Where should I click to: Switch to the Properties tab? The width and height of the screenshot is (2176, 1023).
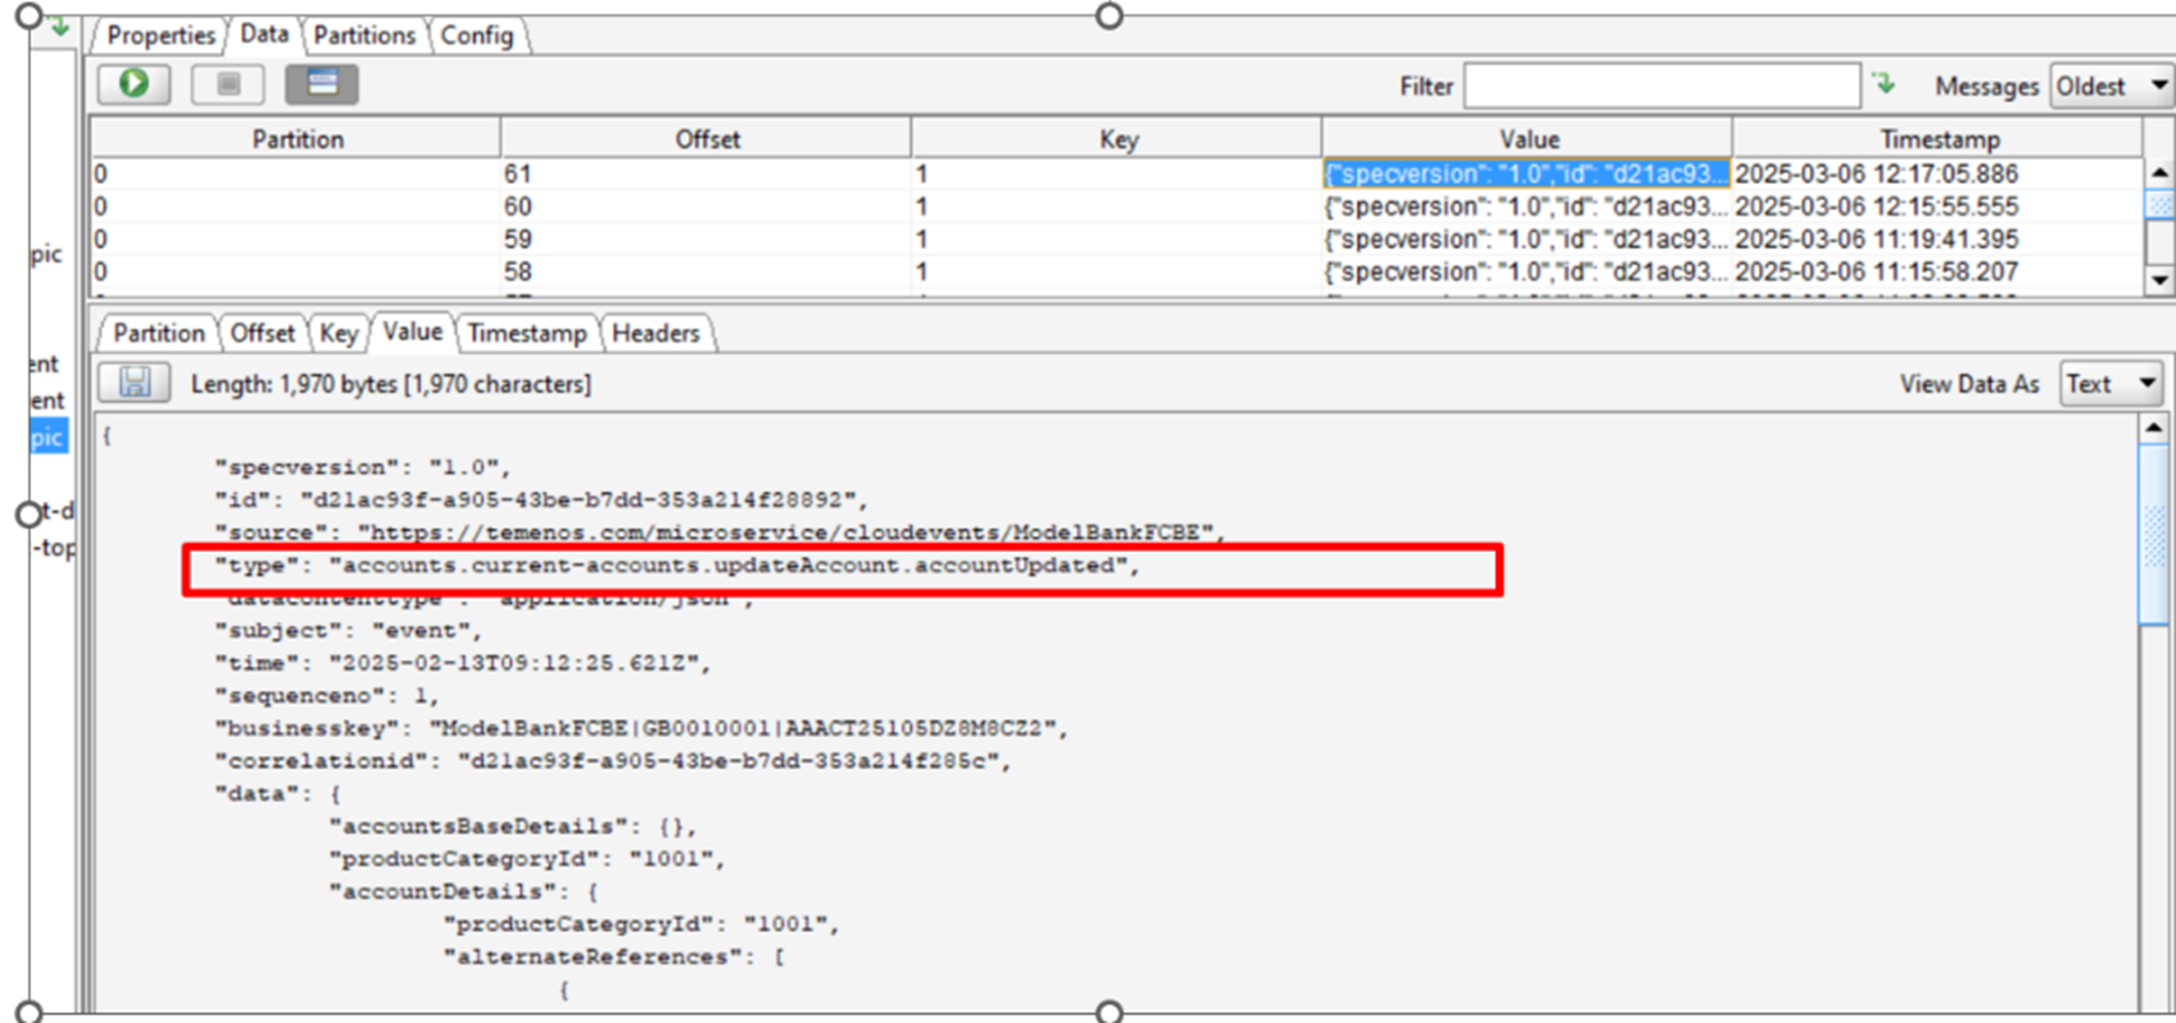(x=160, y=35)
